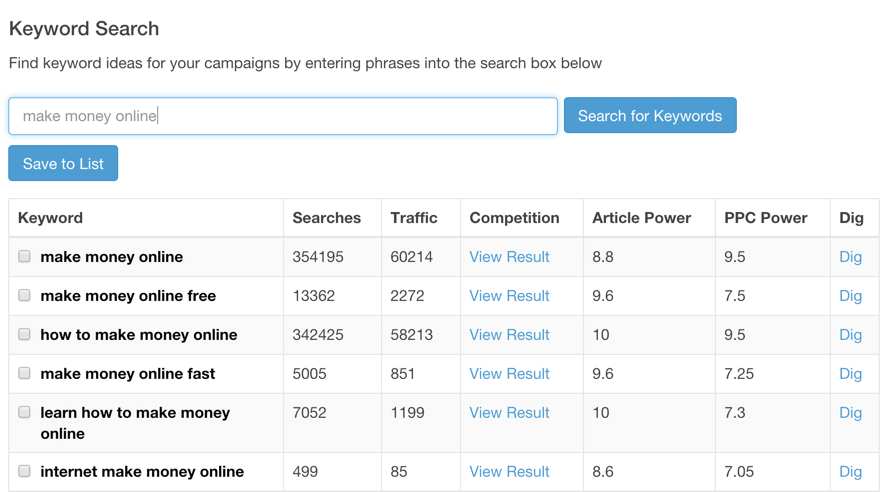
Task: View Result for 'internet make money online'
Action: coord(509,471)
